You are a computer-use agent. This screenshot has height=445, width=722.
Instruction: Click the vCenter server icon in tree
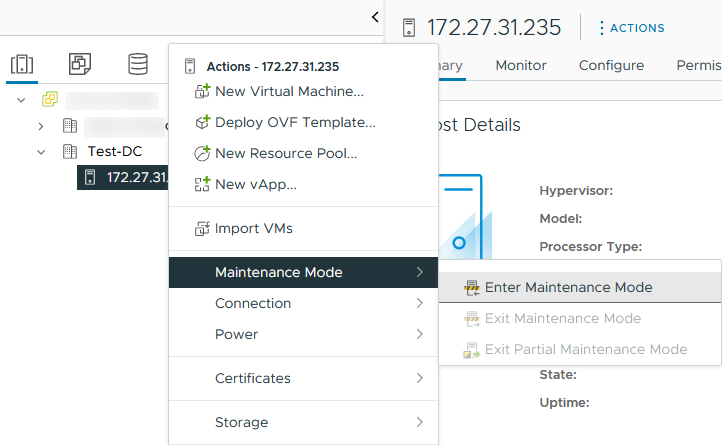[x=50, y=99]
